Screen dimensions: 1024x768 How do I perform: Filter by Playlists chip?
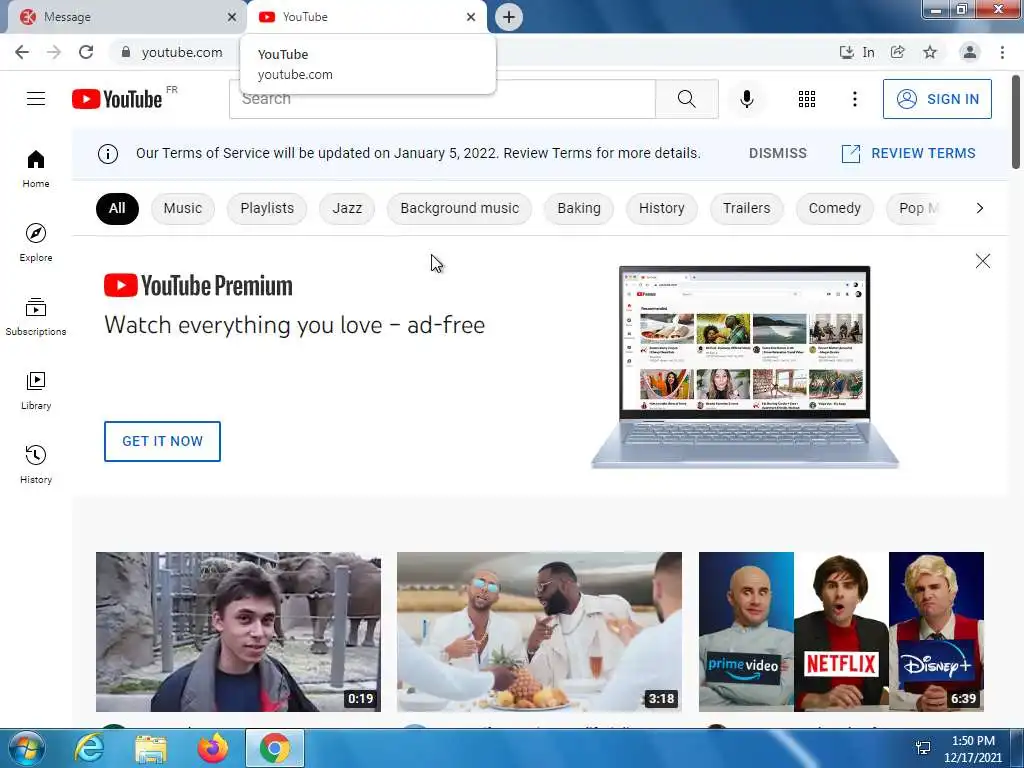pyautogui.click(x=267, y=208)
